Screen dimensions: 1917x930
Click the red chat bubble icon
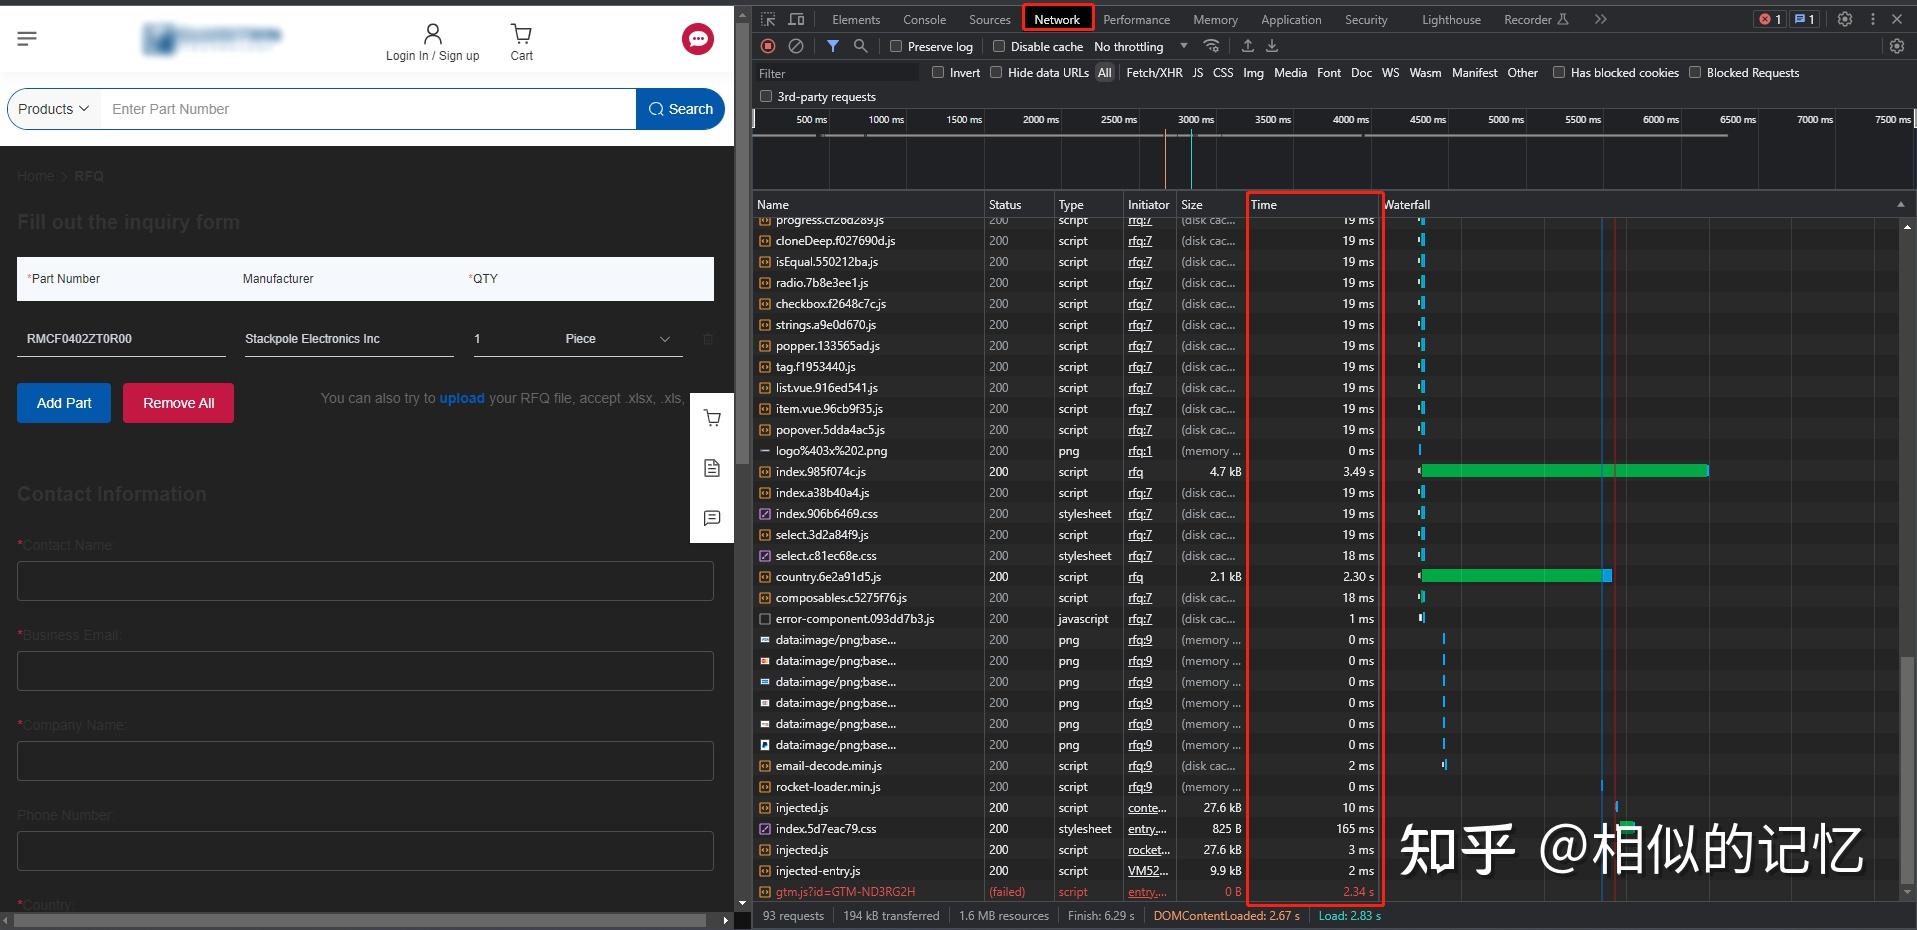pos(697,39)
